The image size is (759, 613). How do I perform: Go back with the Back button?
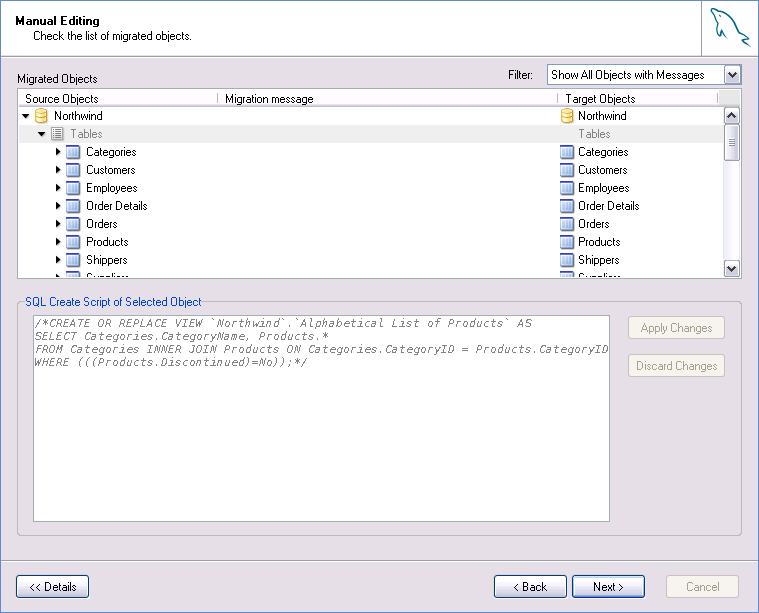[530, 587]
